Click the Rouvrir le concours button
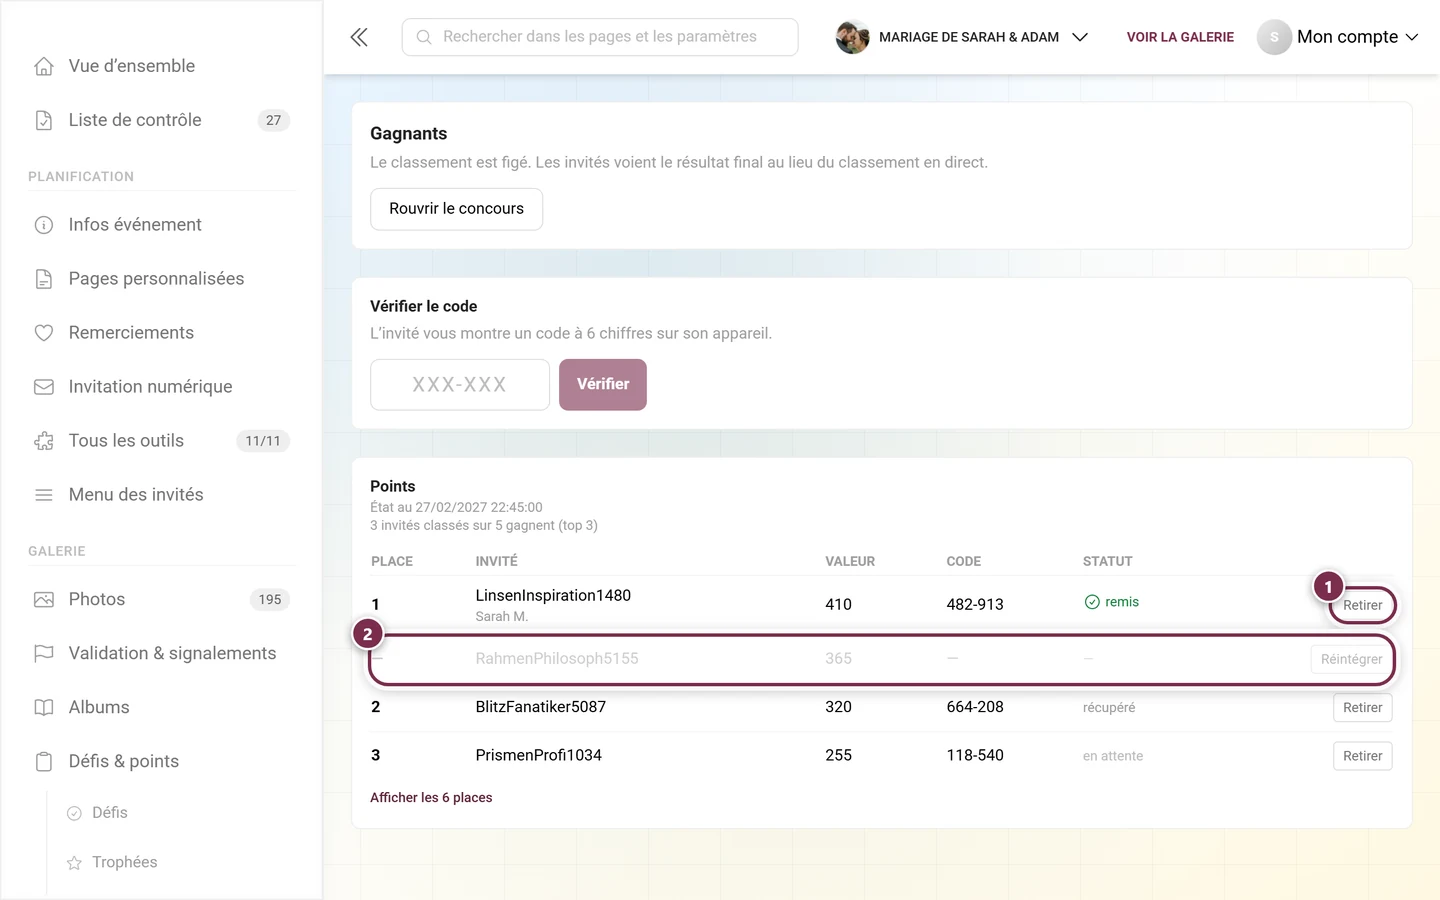Viewport: 1440px width, 900px height. [456, 209]
